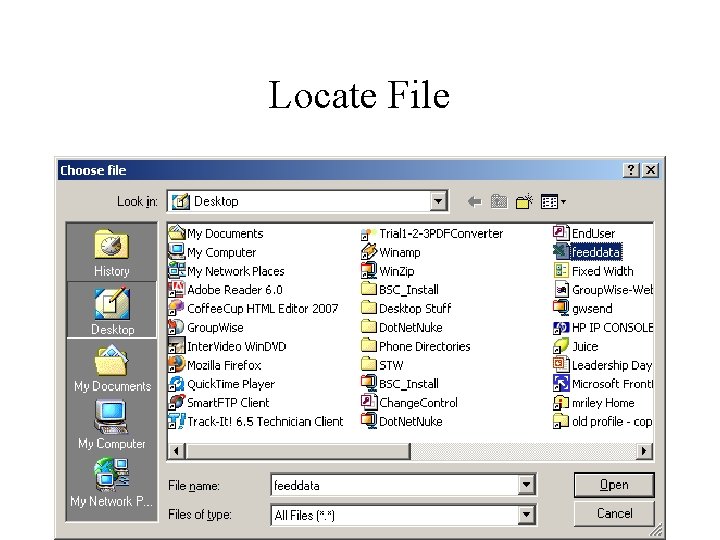Select the EndUser file icon

(561, 233)
